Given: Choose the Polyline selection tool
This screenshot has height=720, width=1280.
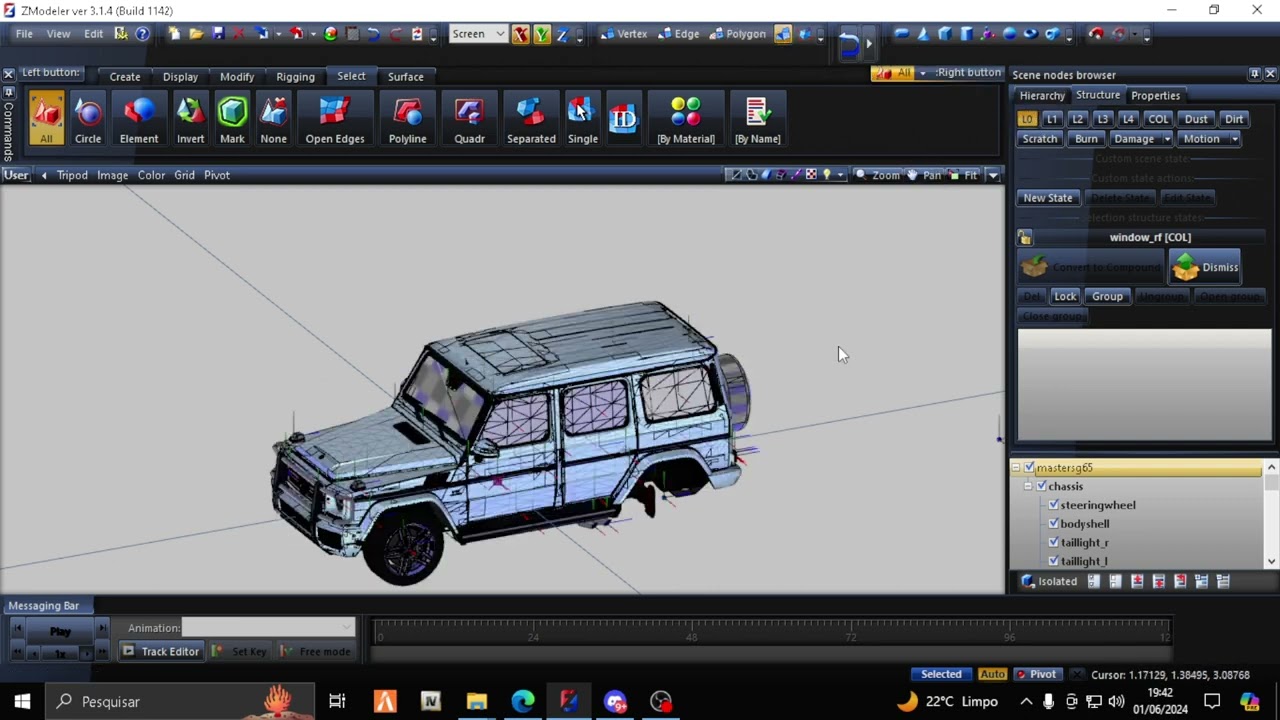Looking at the screenshot, I should pos(407,119).
